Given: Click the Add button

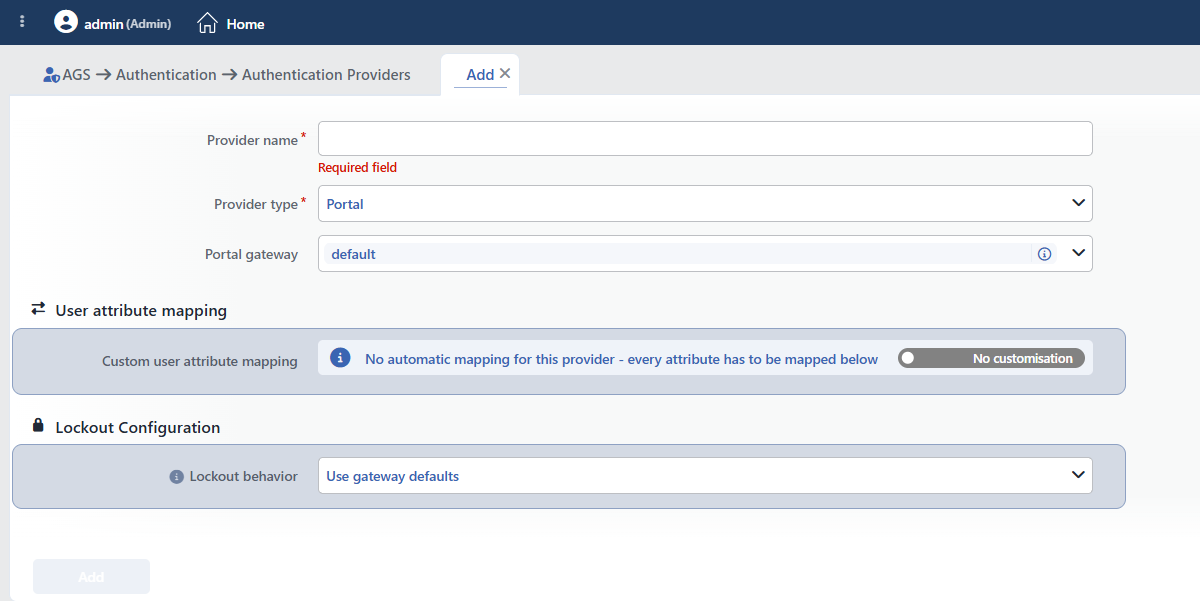Looking at the screenshot, I should coord(91,577).
